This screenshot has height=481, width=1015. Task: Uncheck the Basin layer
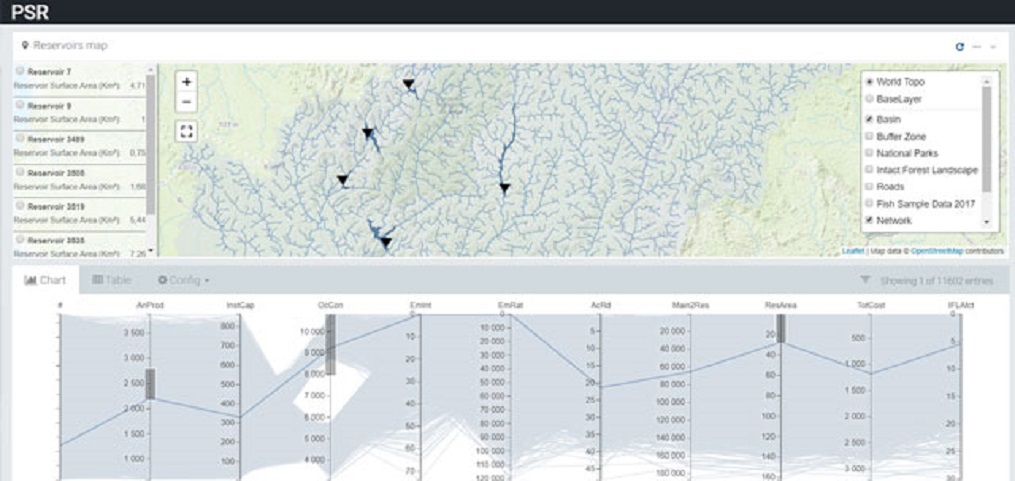tap(869, 118)
